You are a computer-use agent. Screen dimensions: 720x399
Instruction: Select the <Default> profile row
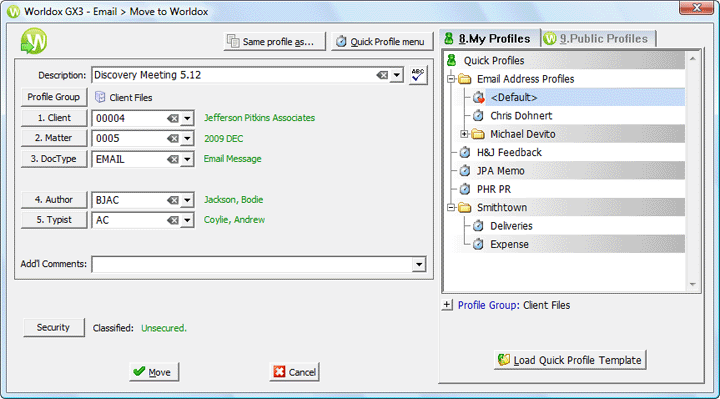click(x=585, y=97)
